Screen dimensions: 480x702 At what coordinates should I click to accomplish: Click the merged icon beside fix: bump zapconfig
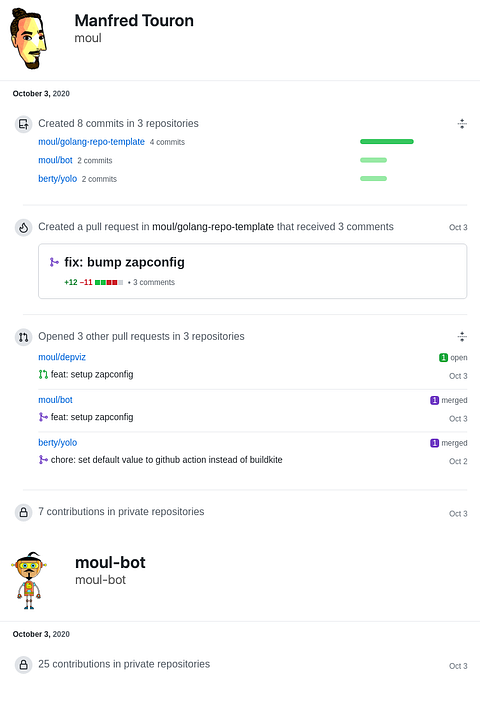54,262
